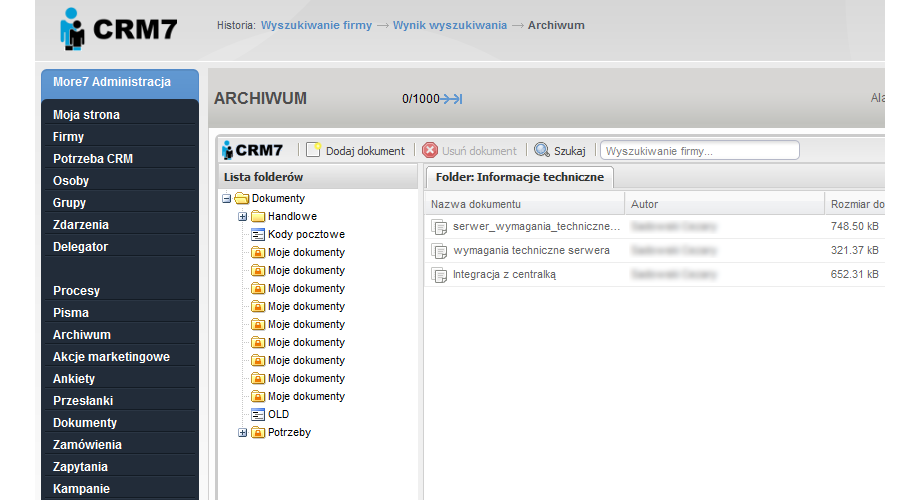Image resolution: width=920 pixels, height=500 pixels.
Task: Click the pagination arrow next to 0/1000
Action: pos(451,99)
